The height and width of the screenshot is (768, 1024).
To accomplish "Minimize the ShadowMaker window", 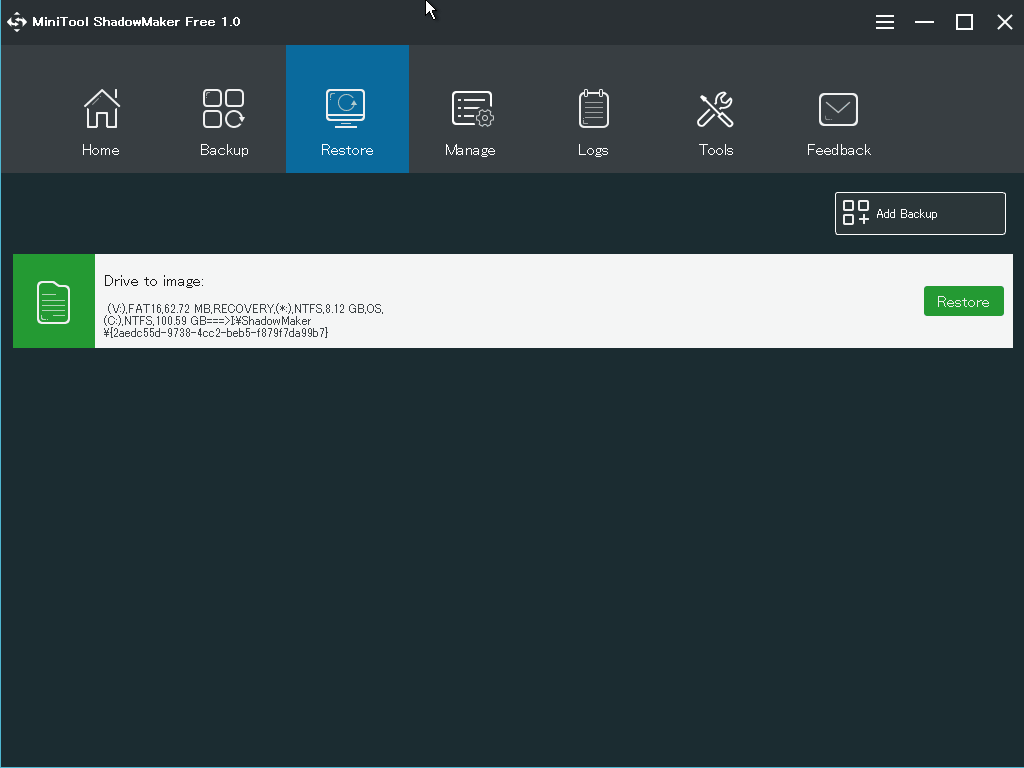I will click(x=924, y=22).
